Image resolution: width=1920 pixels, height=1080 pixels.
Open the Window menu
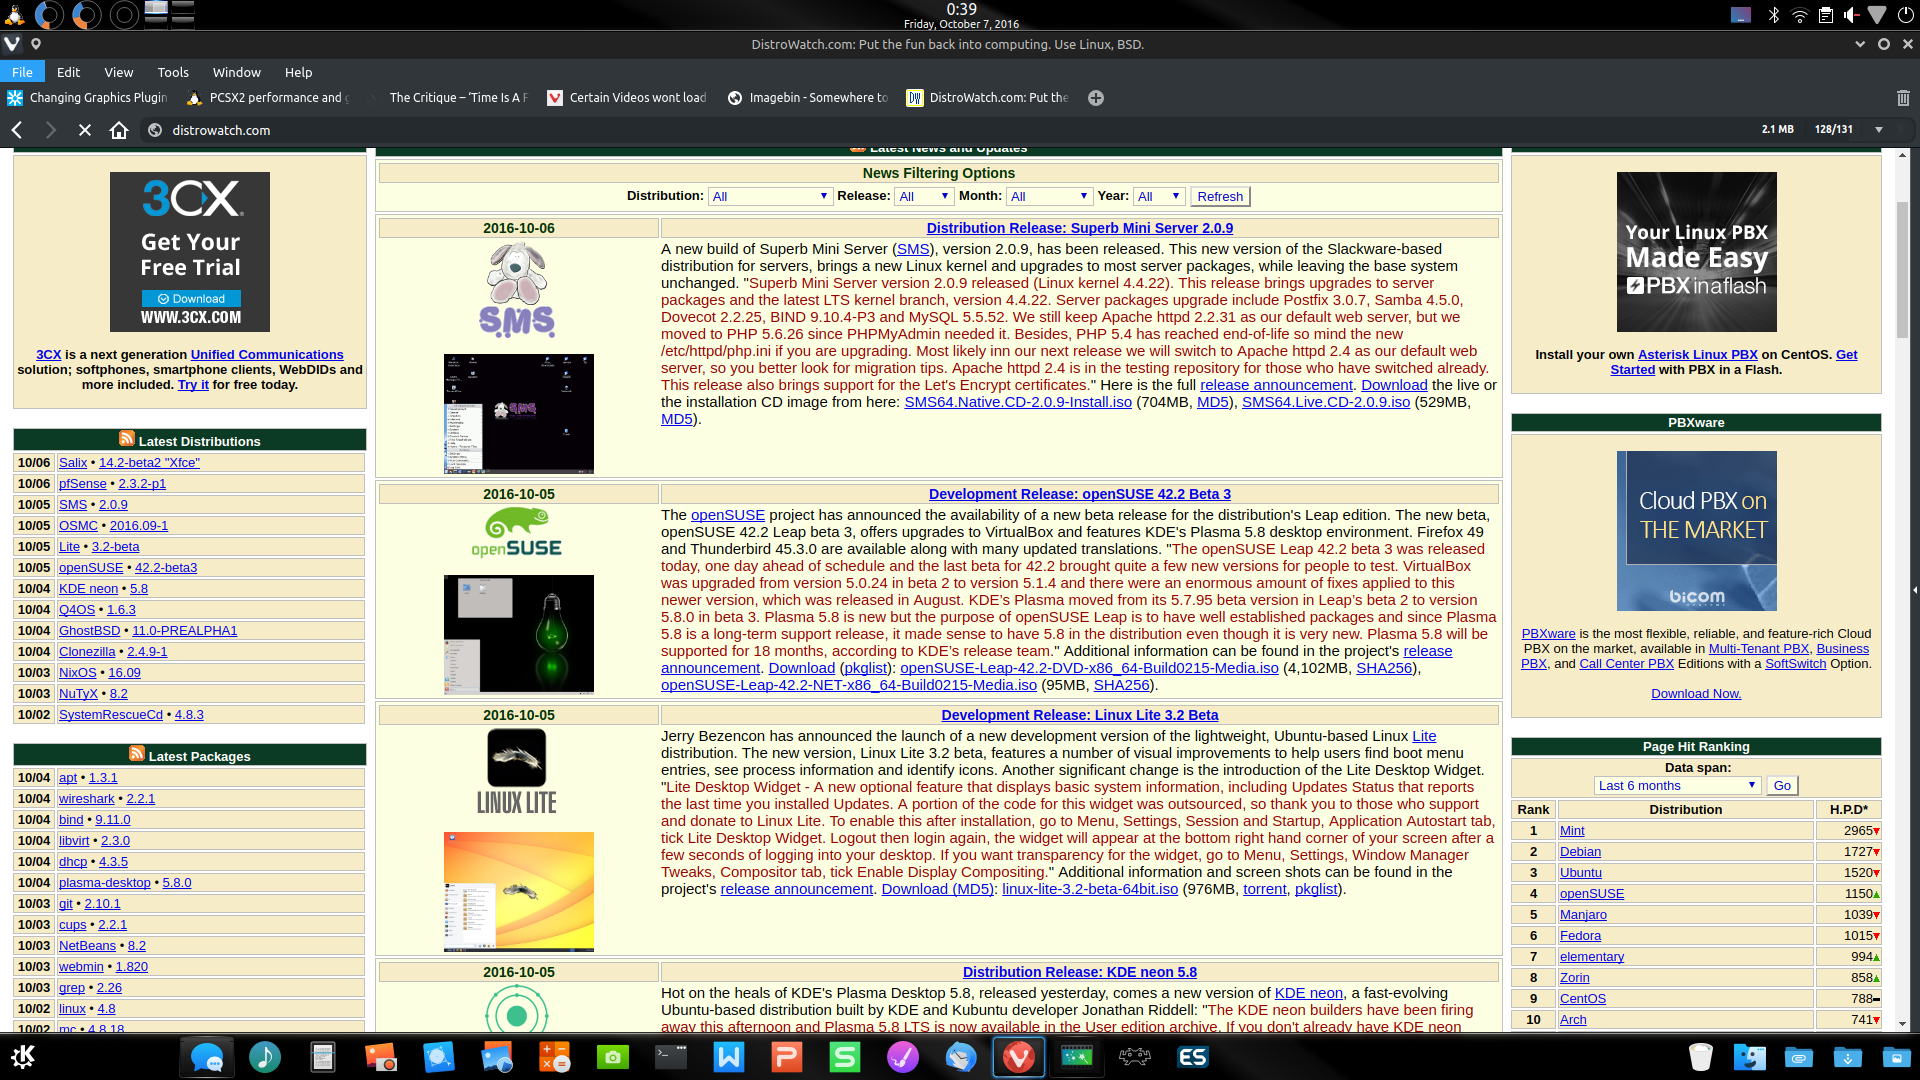237,72
